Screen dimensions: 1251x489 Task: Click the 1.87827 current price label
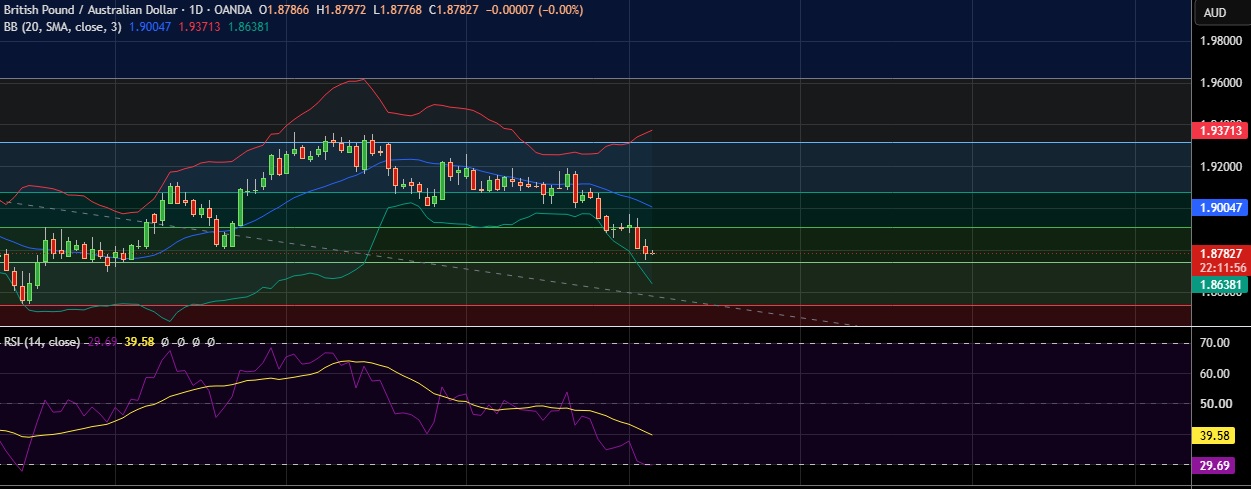[1222, 254]
